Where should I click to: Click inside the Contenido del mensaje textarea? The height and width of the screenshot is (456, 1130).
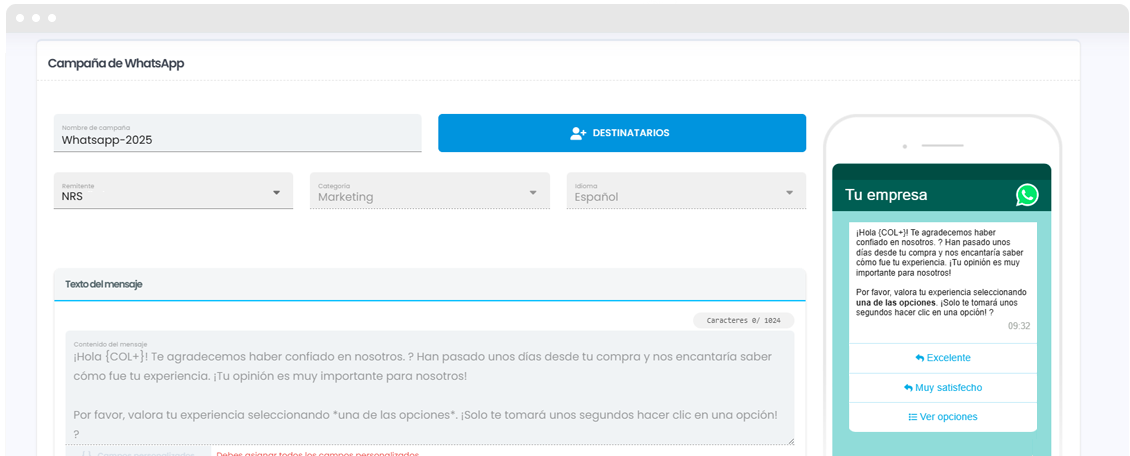pos(430,388)
